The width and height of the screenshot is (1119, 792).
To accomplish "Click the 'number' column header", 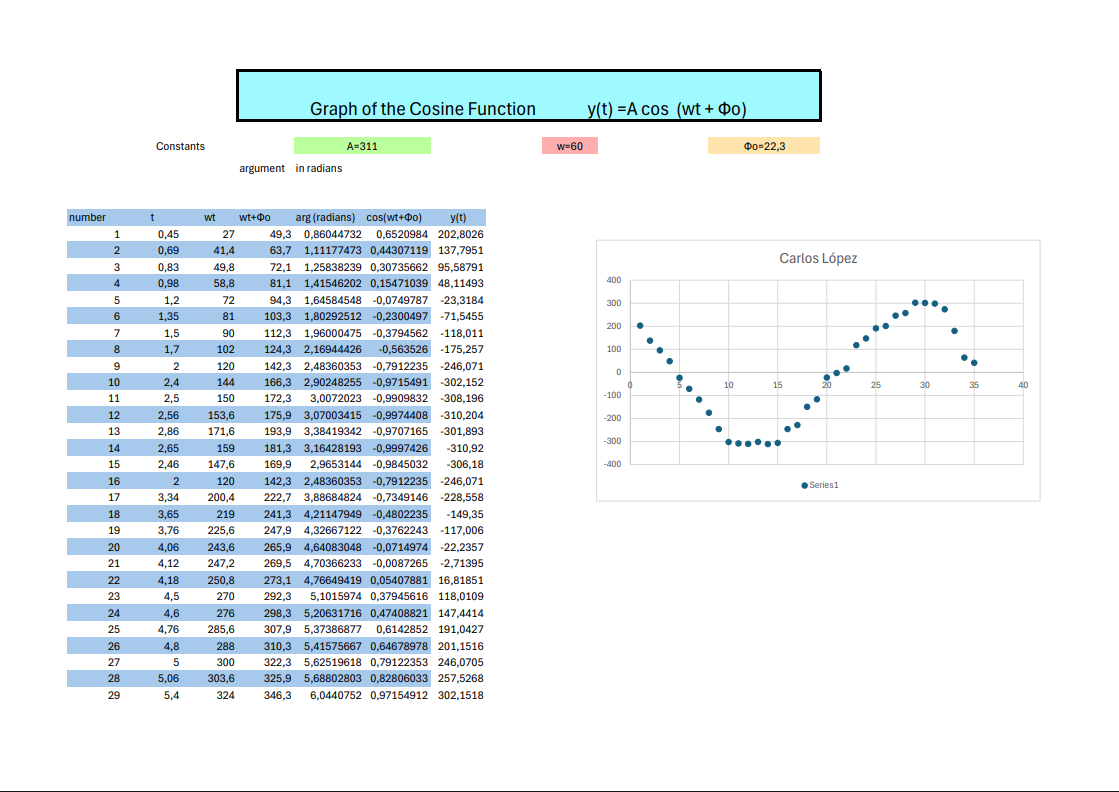I will point(87,218).
